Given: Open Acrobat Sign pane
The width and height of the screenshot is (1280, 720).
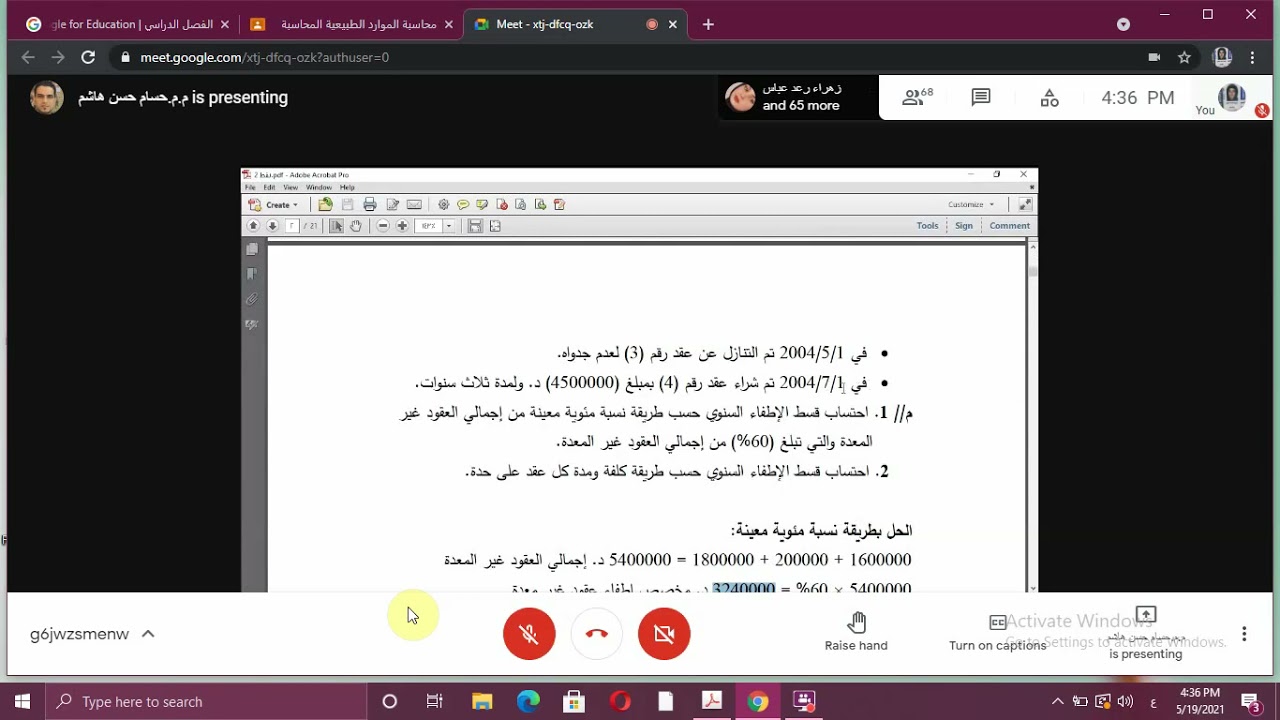Looking at the screenshot, I should 964,226.
